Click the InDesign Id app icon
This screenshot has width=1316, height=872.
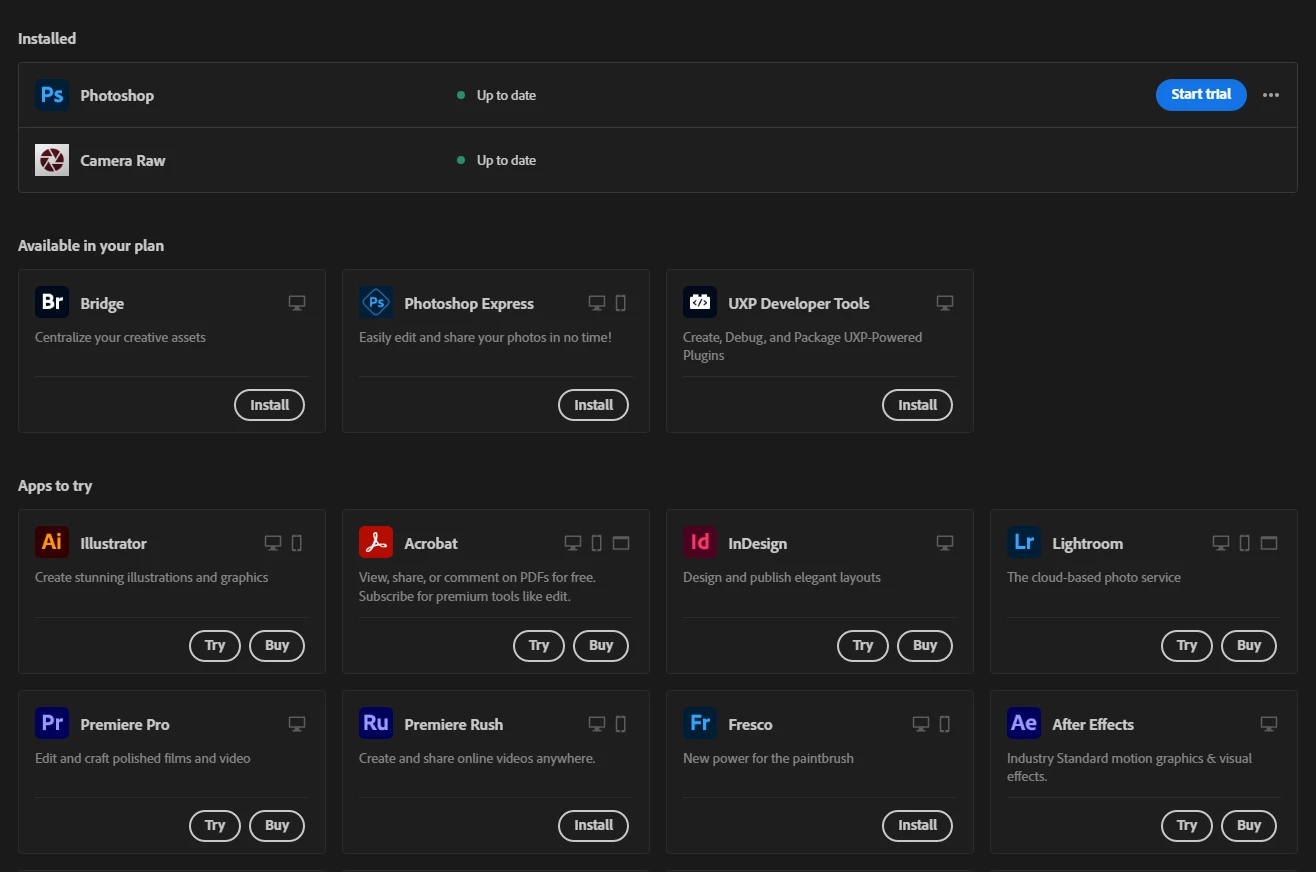(700, 542)
